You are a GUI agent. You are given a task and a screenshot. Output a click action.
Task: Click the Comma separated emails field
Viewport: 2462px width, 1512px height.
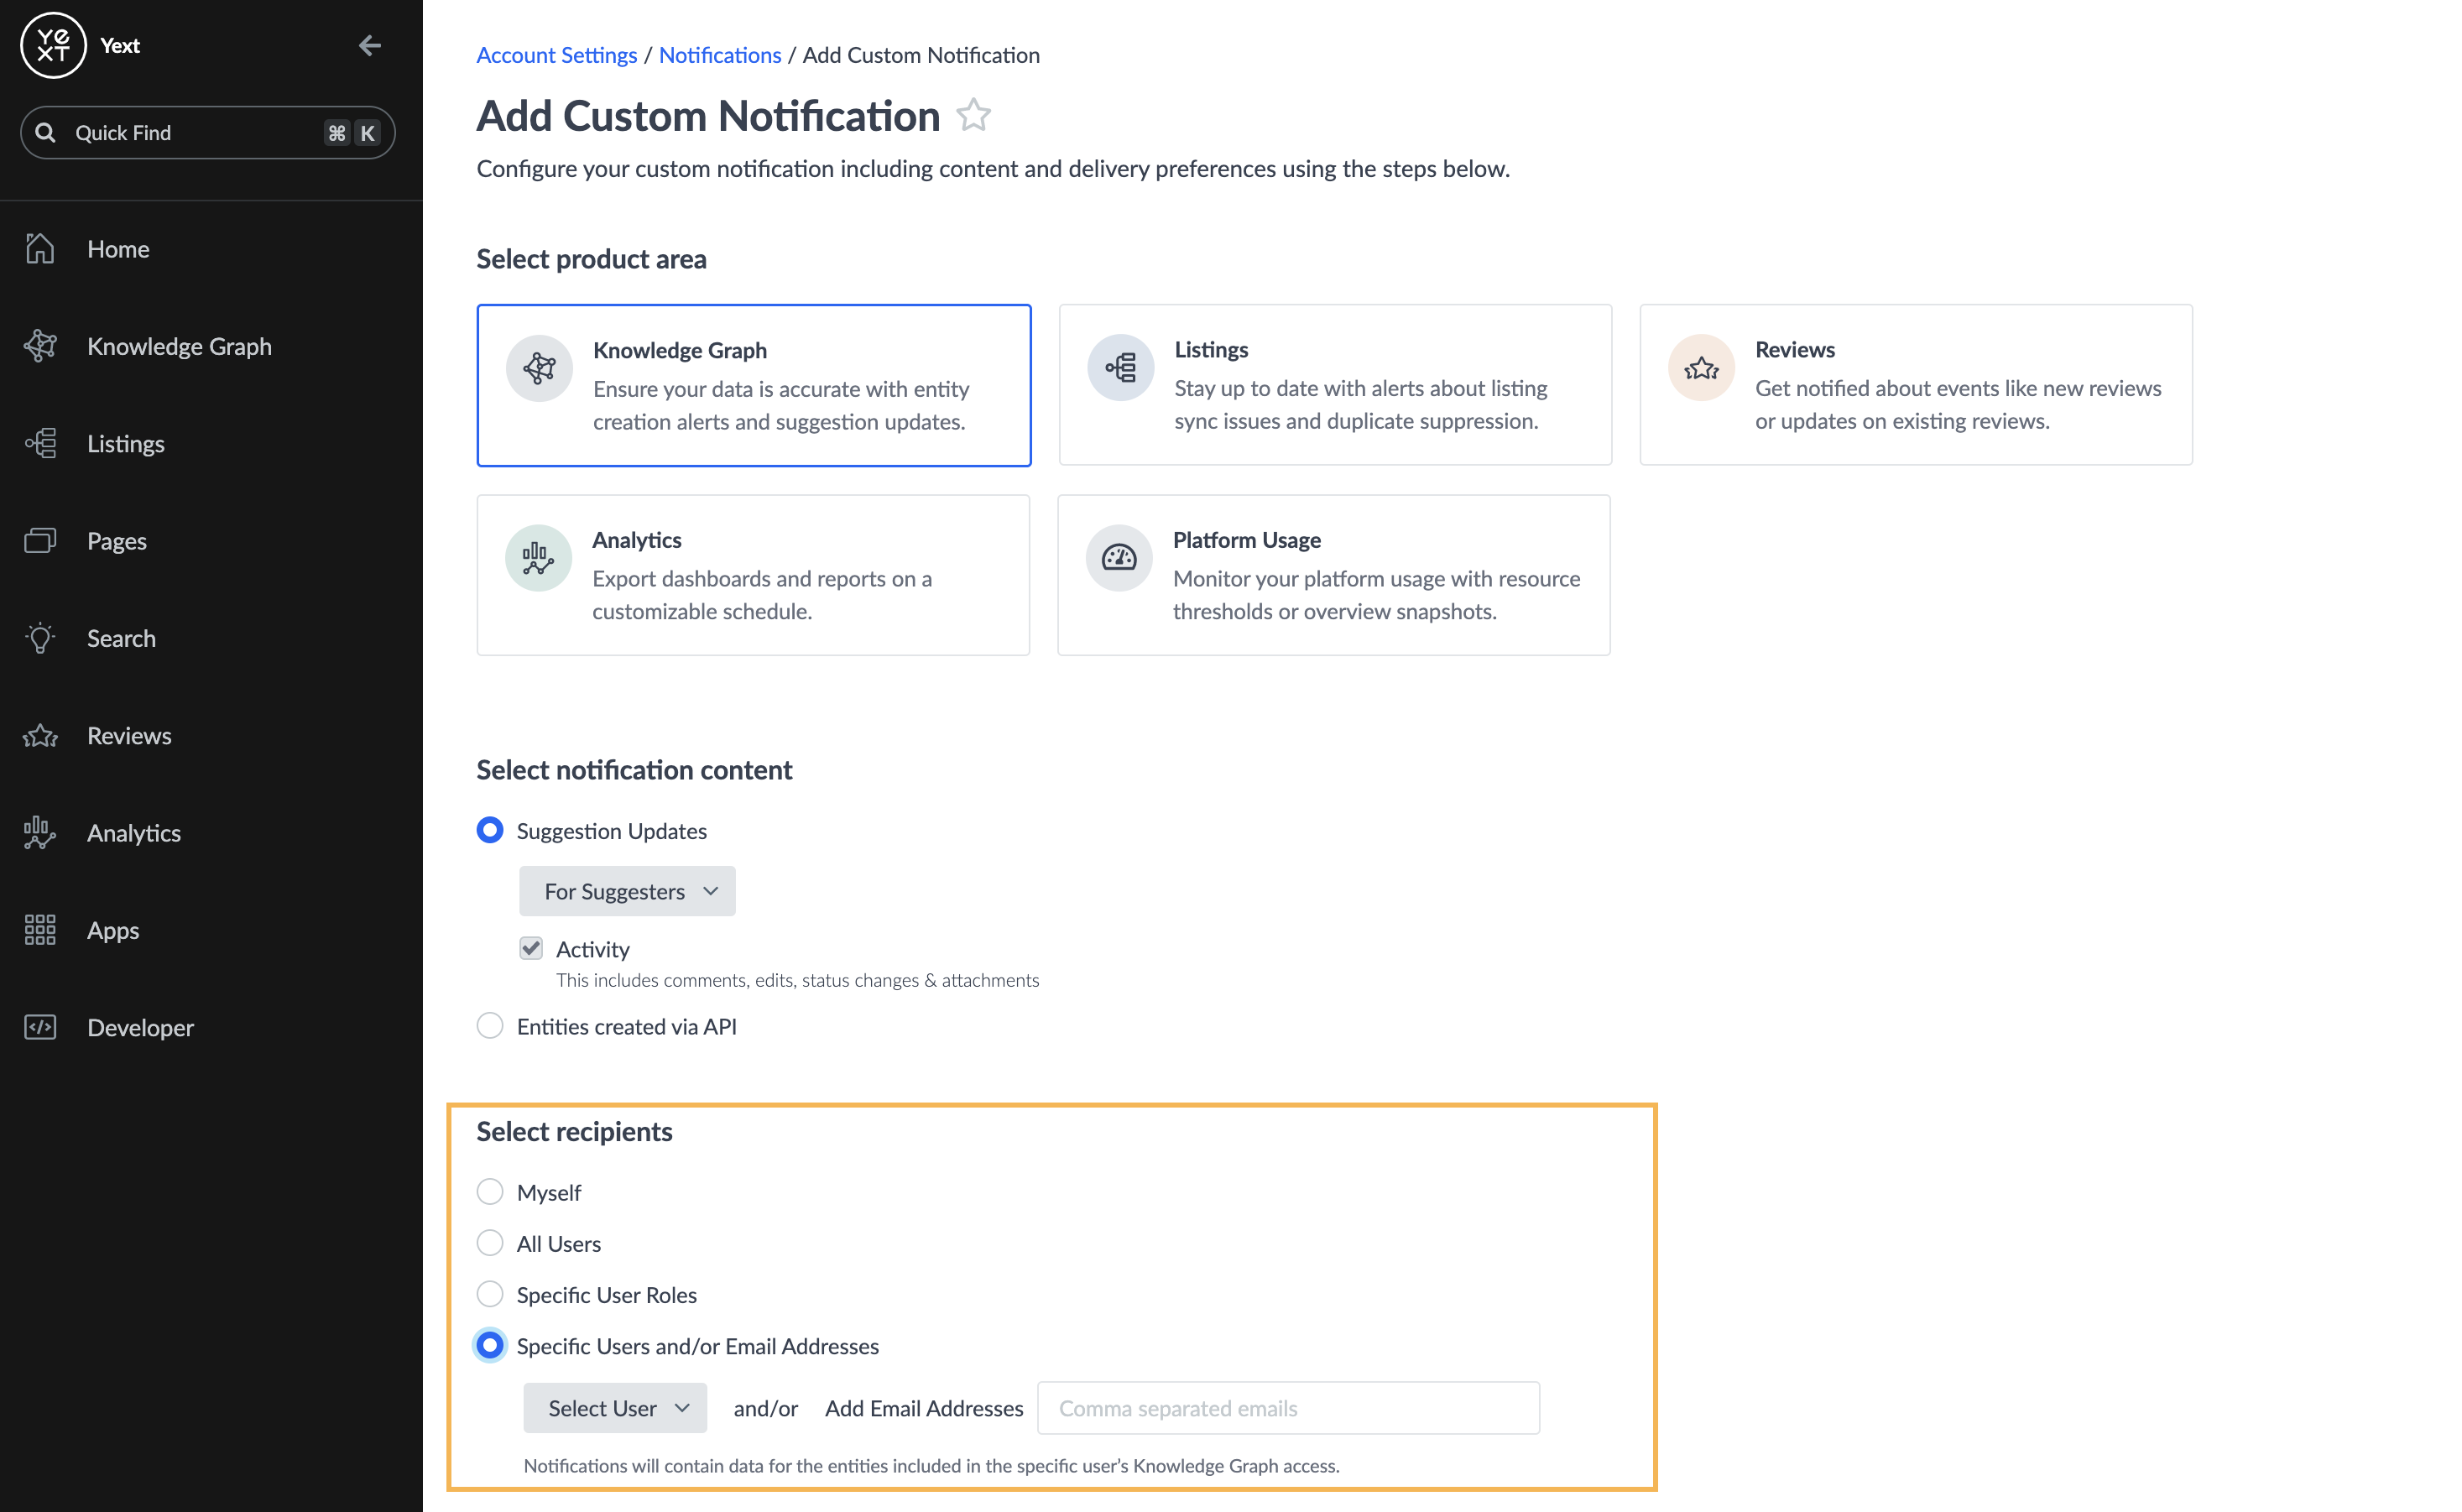pyautogui.click(x=1288, y=1408)
